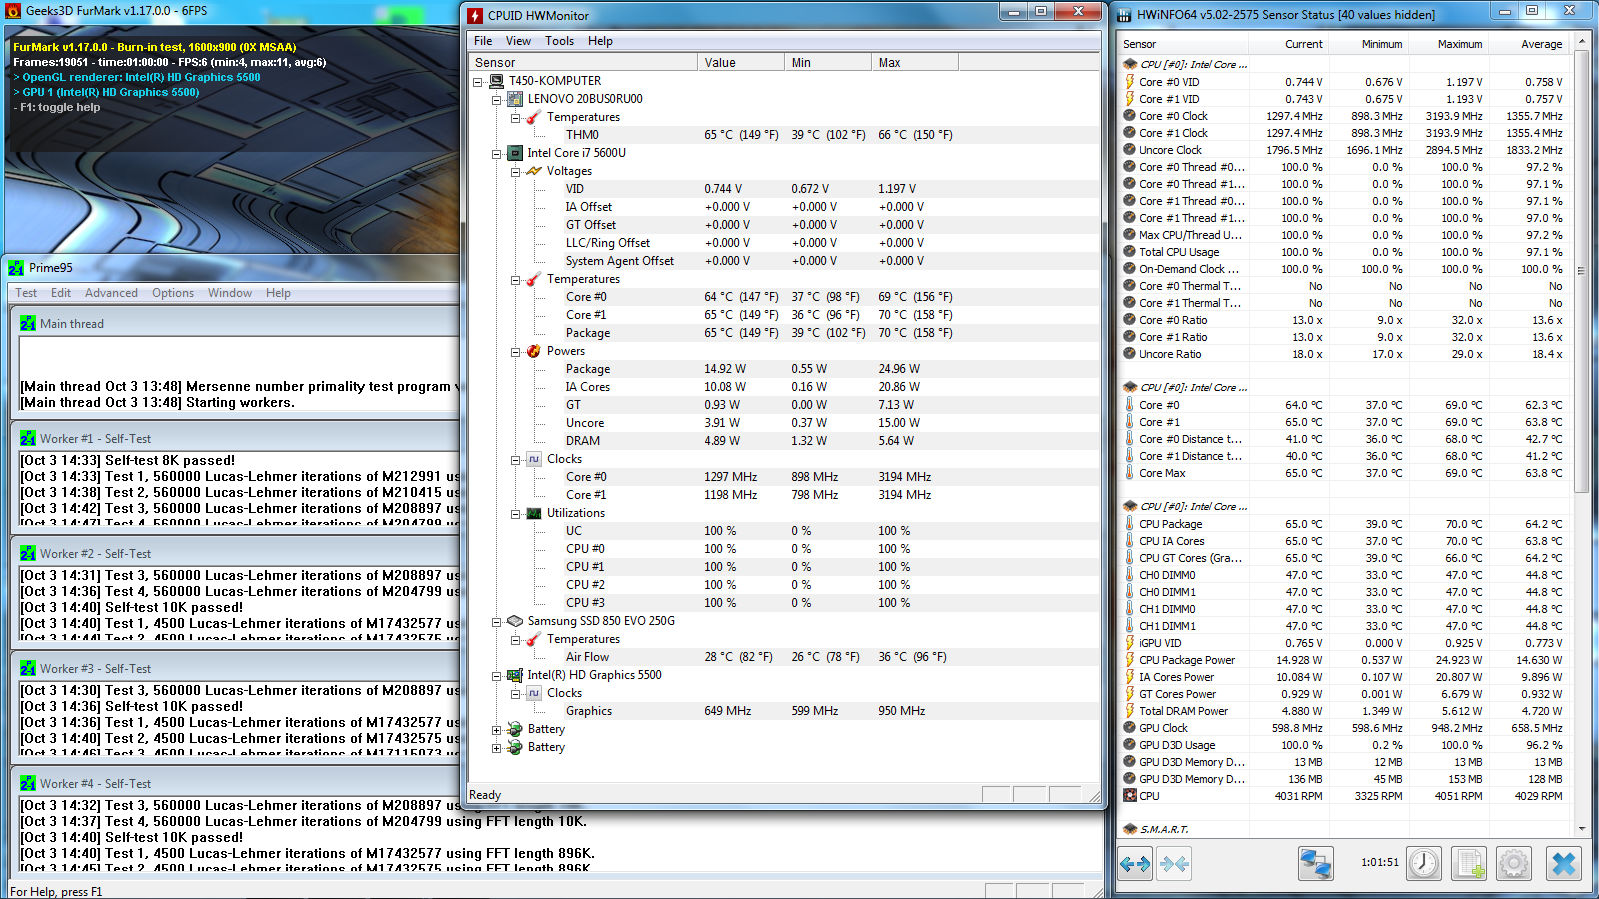The width and height of the screenshot is (1599, 899).
Task: Click the Main thread window icon
Action: pyautogui.click(x=28, y=324)
